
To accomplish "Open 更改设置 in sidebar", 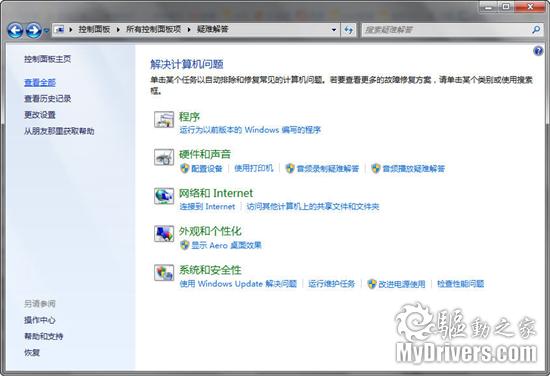I will pyautogui.click(x=40, y=115).
